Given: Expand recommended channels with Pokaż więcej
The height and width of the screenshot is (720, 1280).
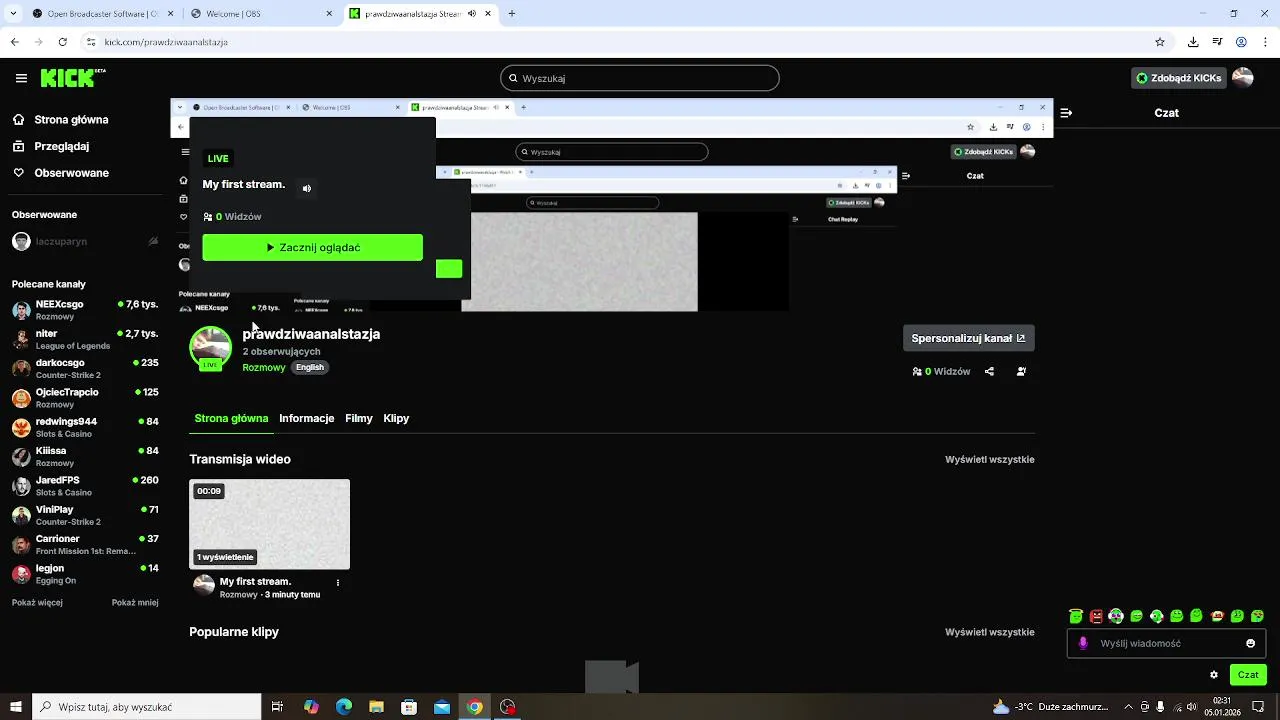Looking at the screenshot, I should tap(37, 603).
